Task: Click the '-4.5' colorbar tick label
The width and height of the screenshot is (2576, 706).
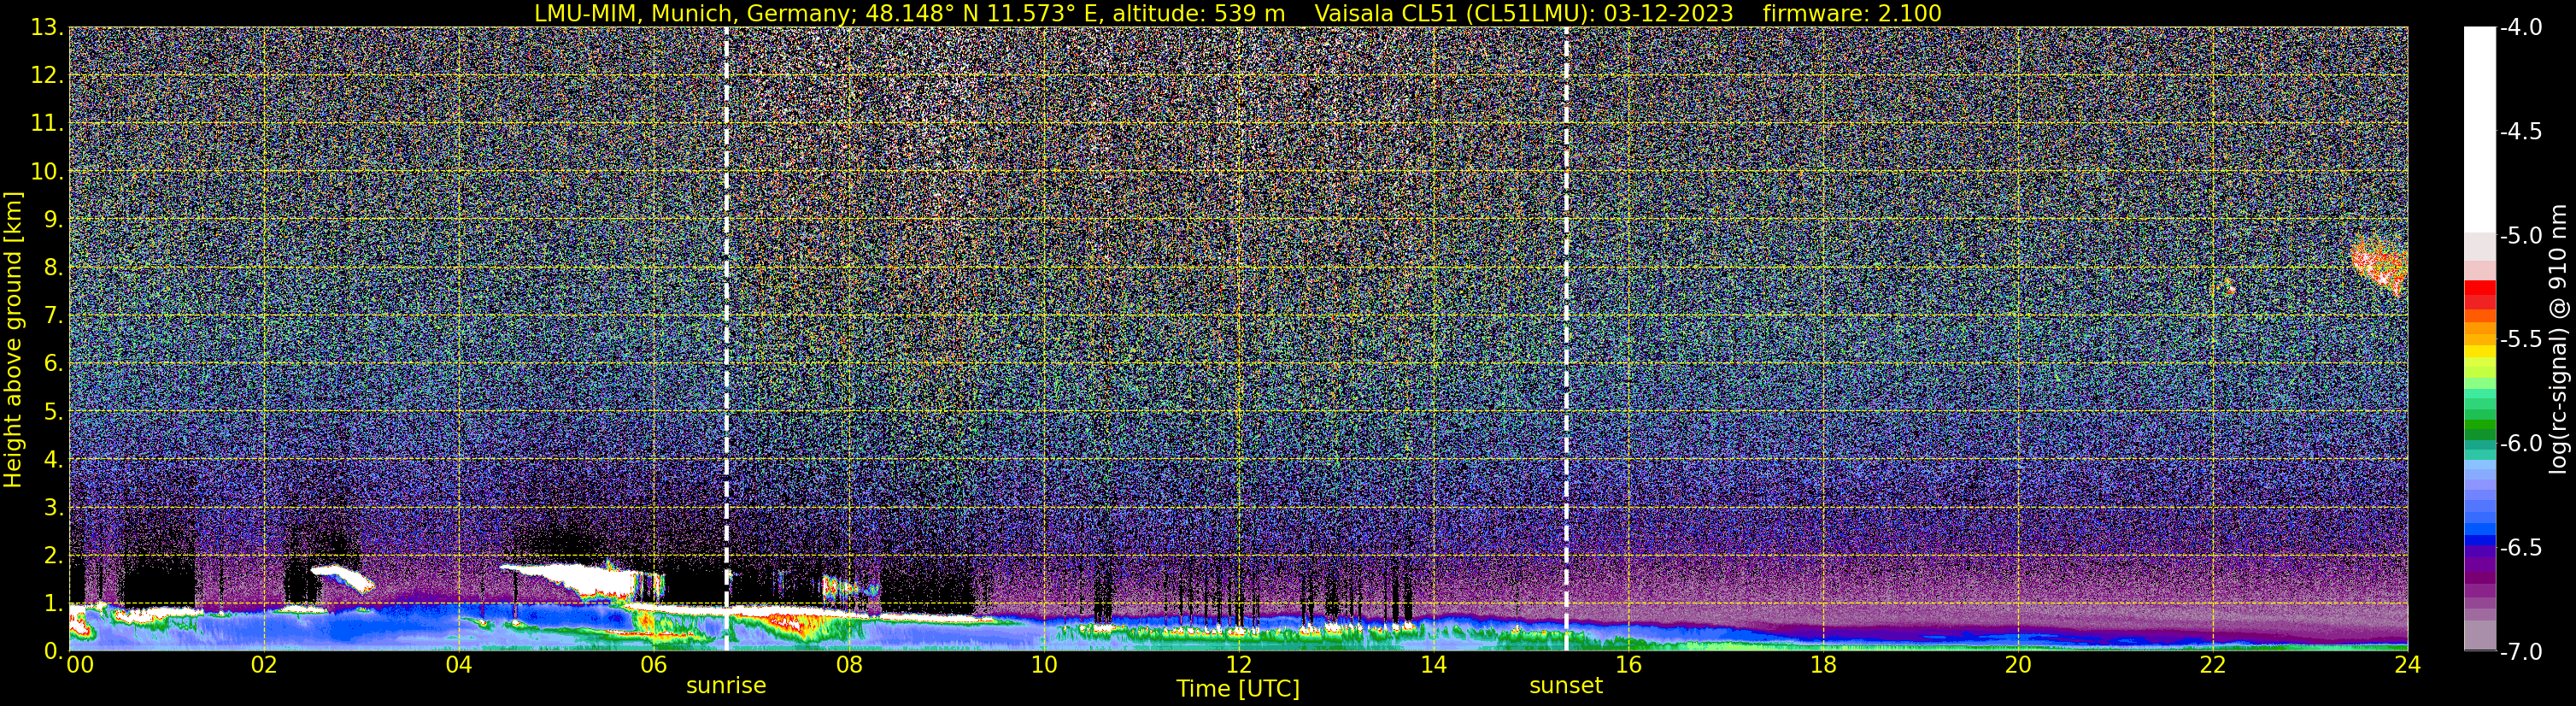Action: pyautogui.click(x=2520, y=132)
